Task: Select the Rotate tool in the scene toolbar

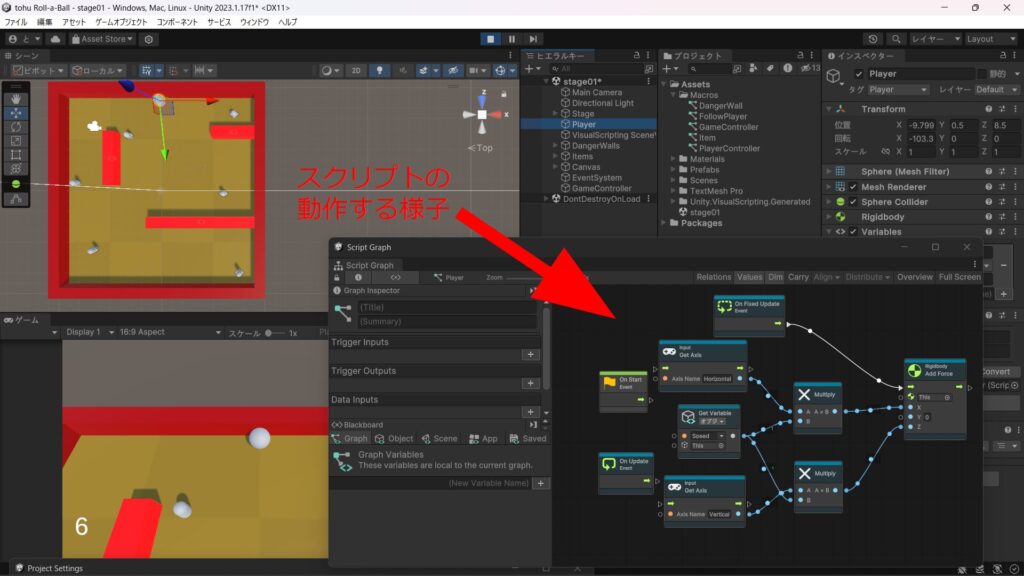Action: point(16,127)
